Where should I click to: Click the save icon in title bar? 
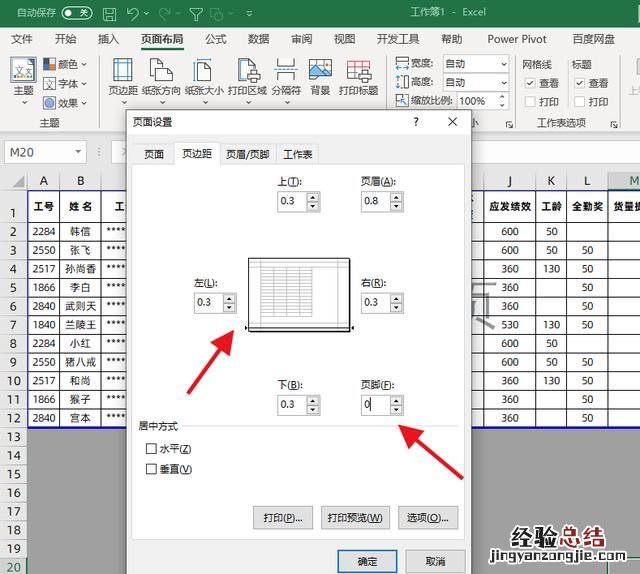click(110, 14)
